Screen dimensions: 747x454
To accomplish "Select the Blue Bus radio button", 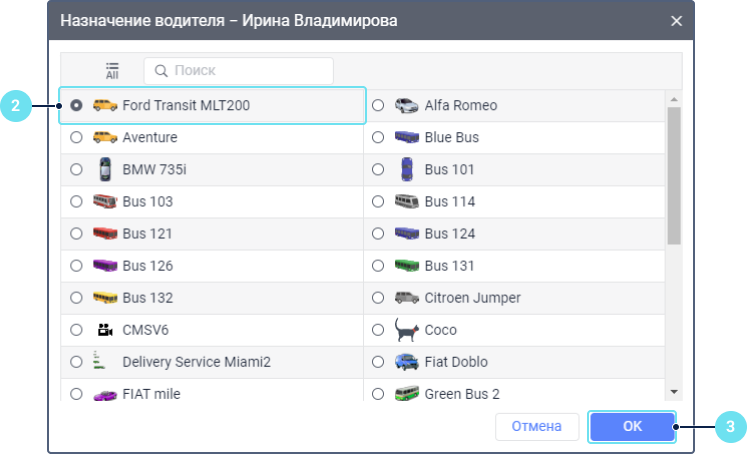I will (378, 137).
